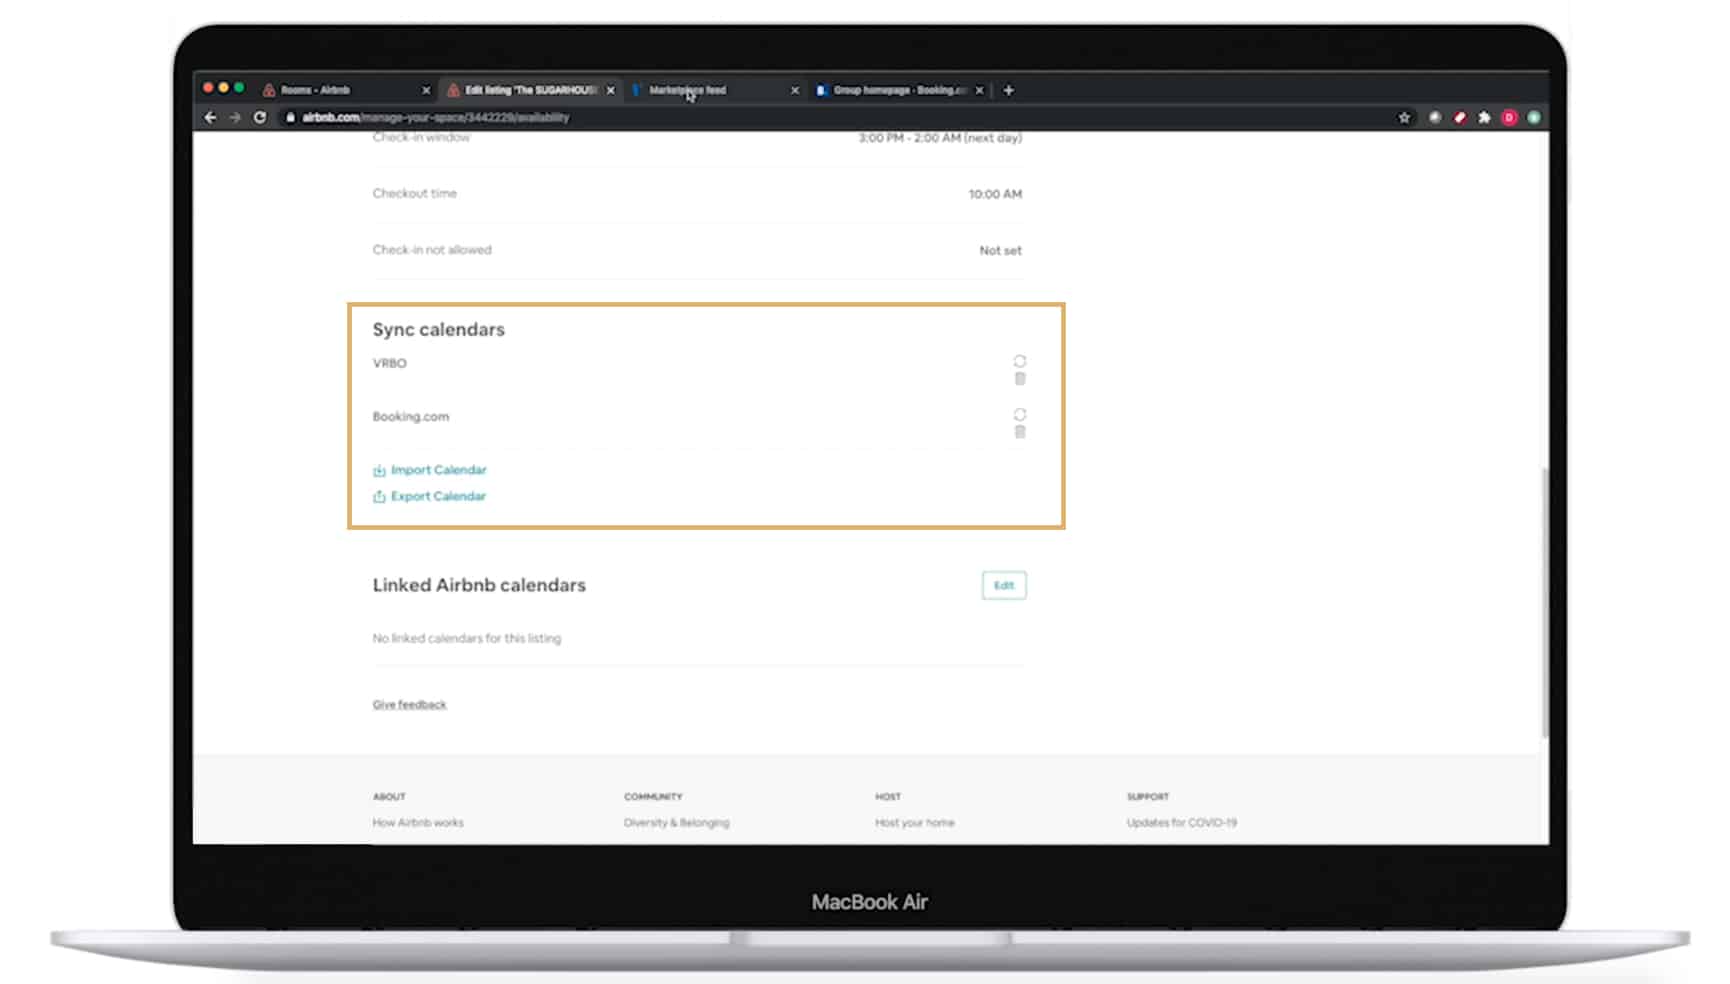Close the Edit listing SUGARHOUSE tab
The width and height of the screenshot is (1730, 984).
tap(610, 90)
